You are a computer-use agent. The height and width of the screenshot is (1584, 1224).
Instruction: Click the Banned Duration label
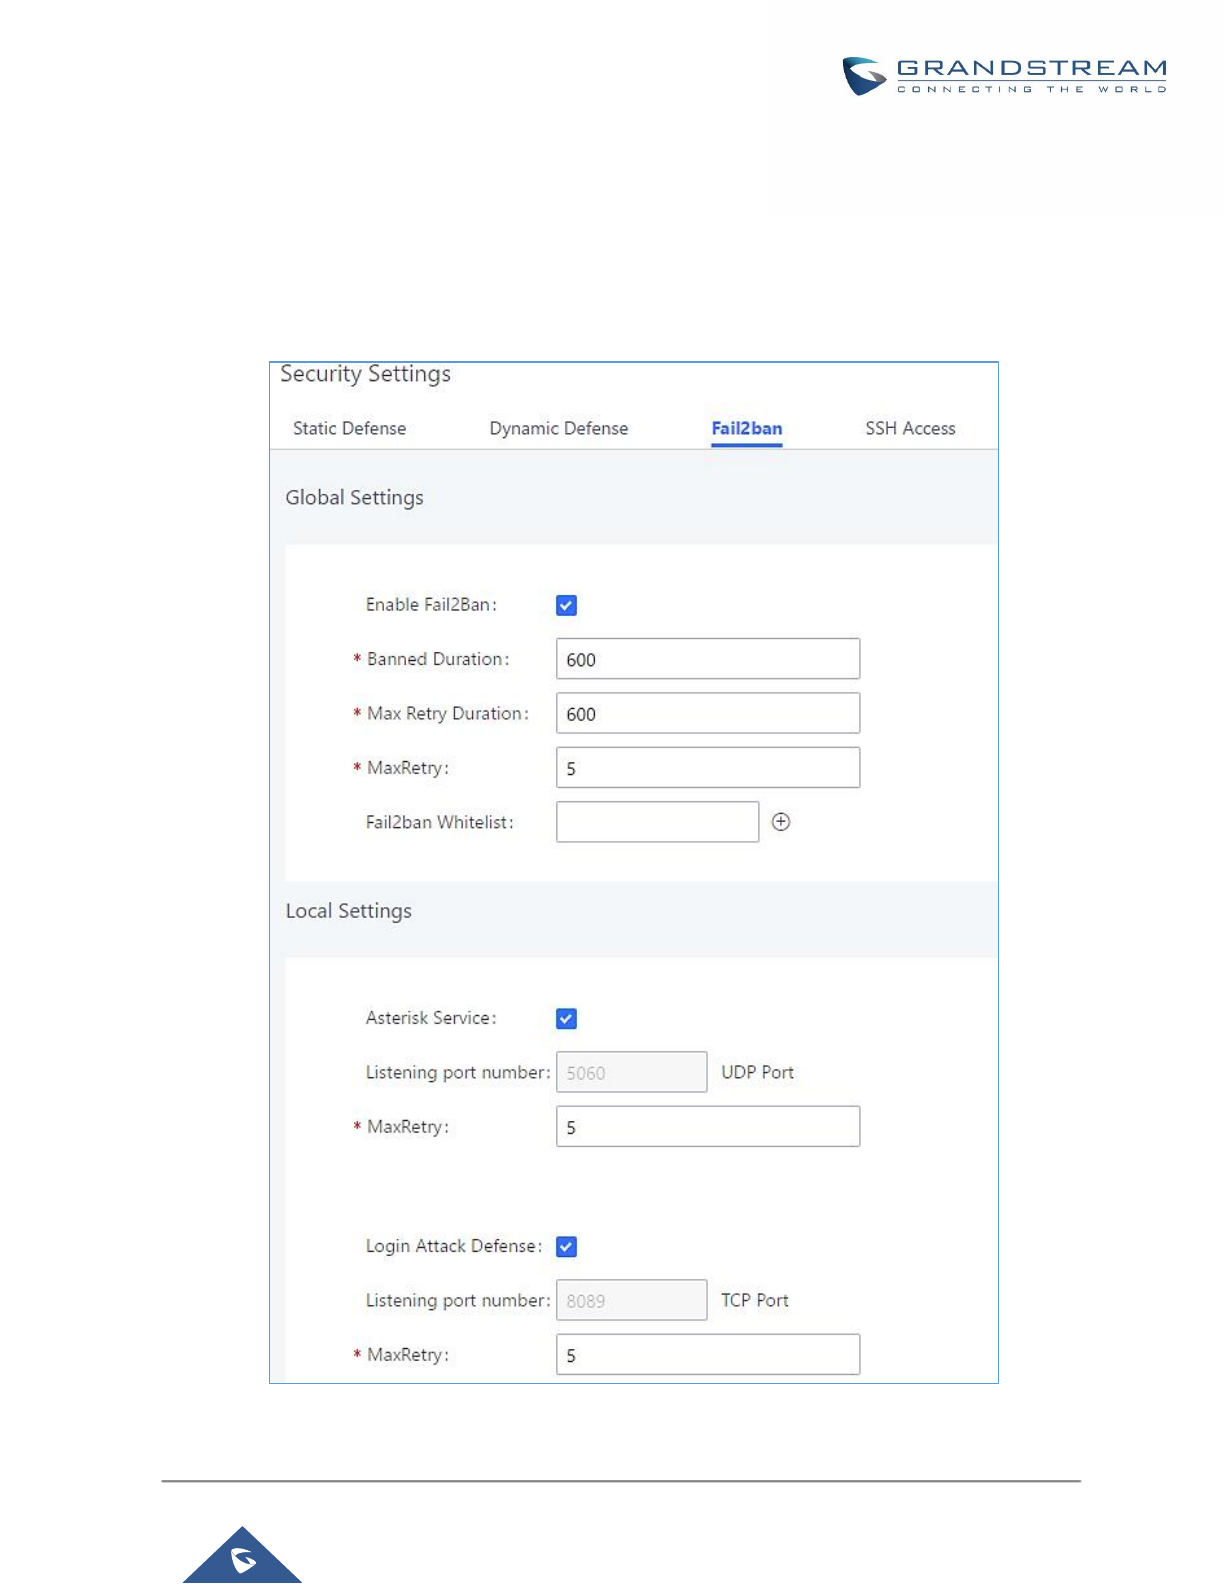click(438, 659)
